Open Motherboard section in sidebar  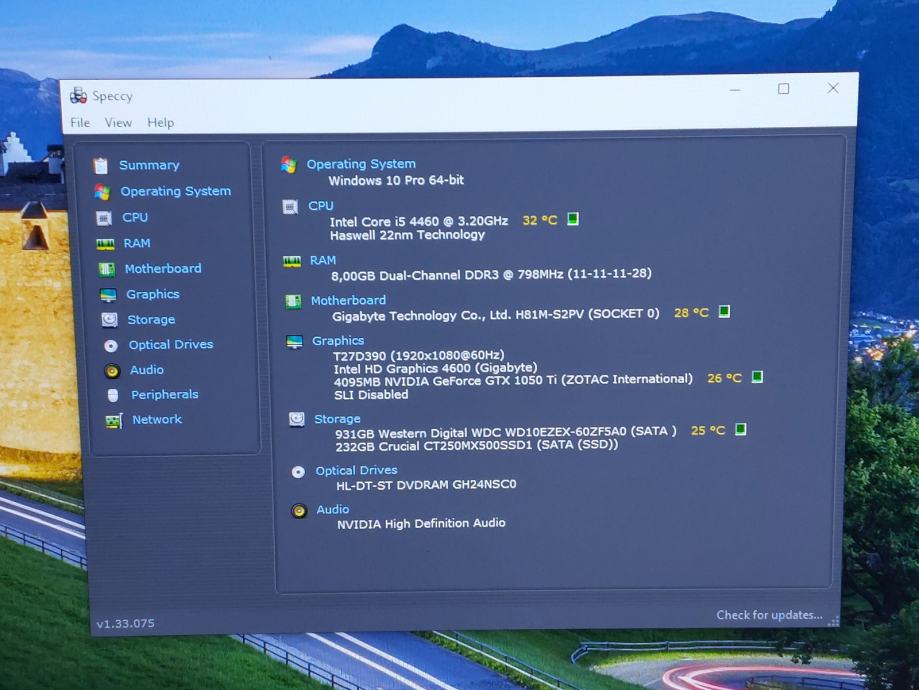(x=163, y=268)
